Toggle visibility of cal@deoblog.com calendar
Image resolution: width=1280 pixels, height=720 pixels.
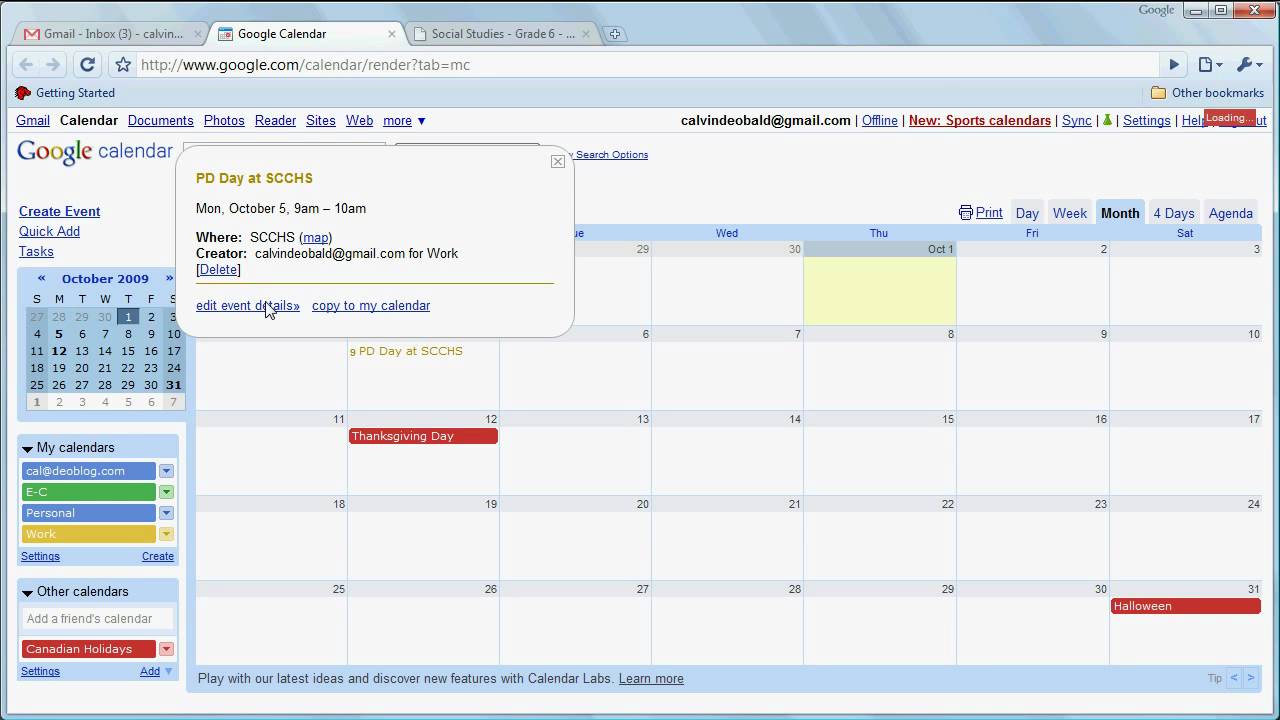tap(89, 471)
